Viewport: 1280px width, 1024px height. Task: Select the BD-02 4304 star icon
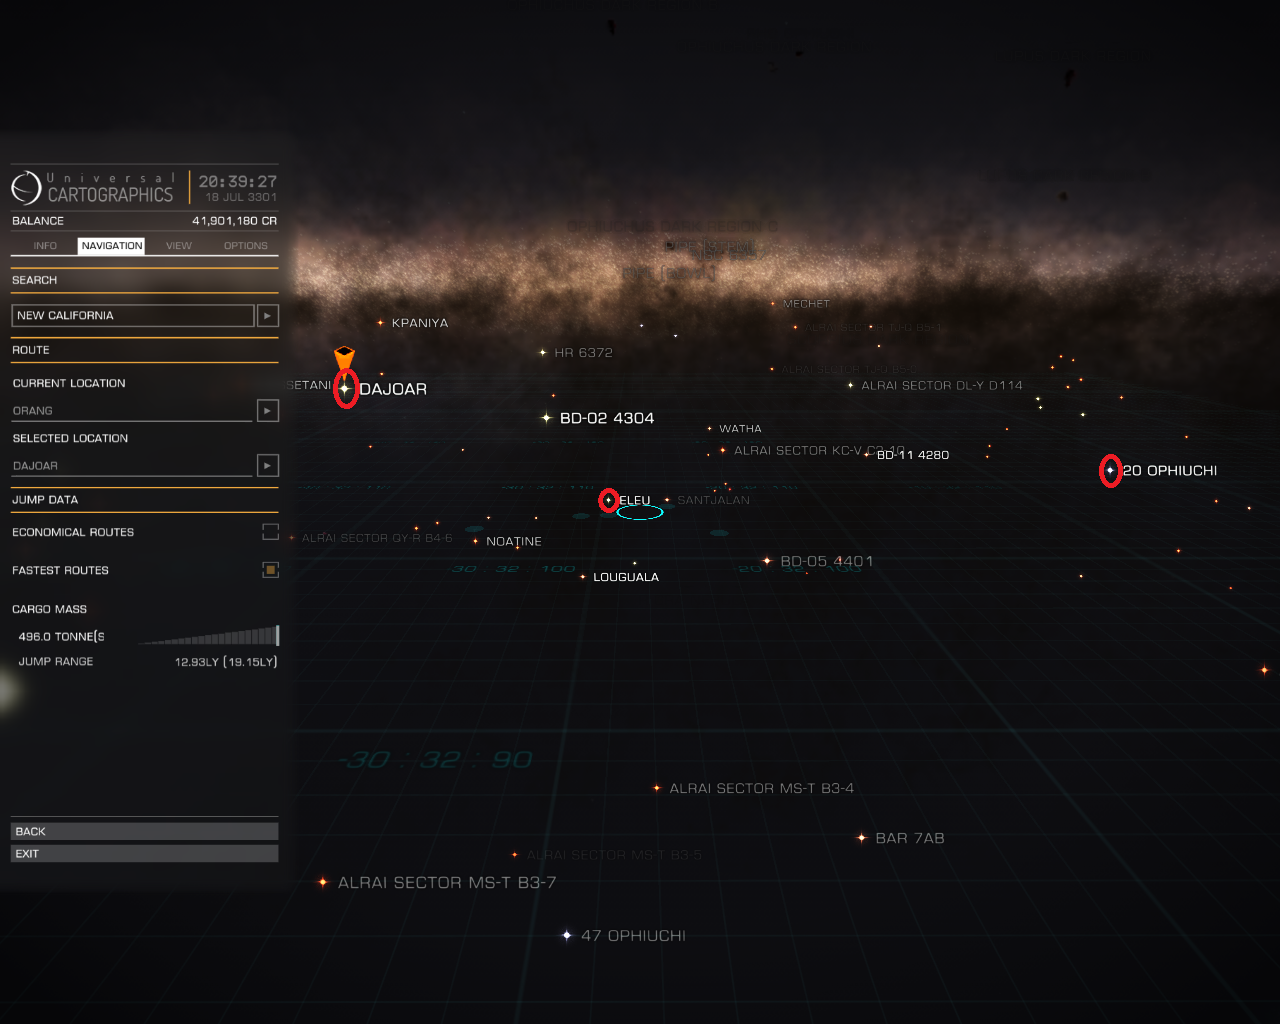pyautogui.click(x=546, y=418)
